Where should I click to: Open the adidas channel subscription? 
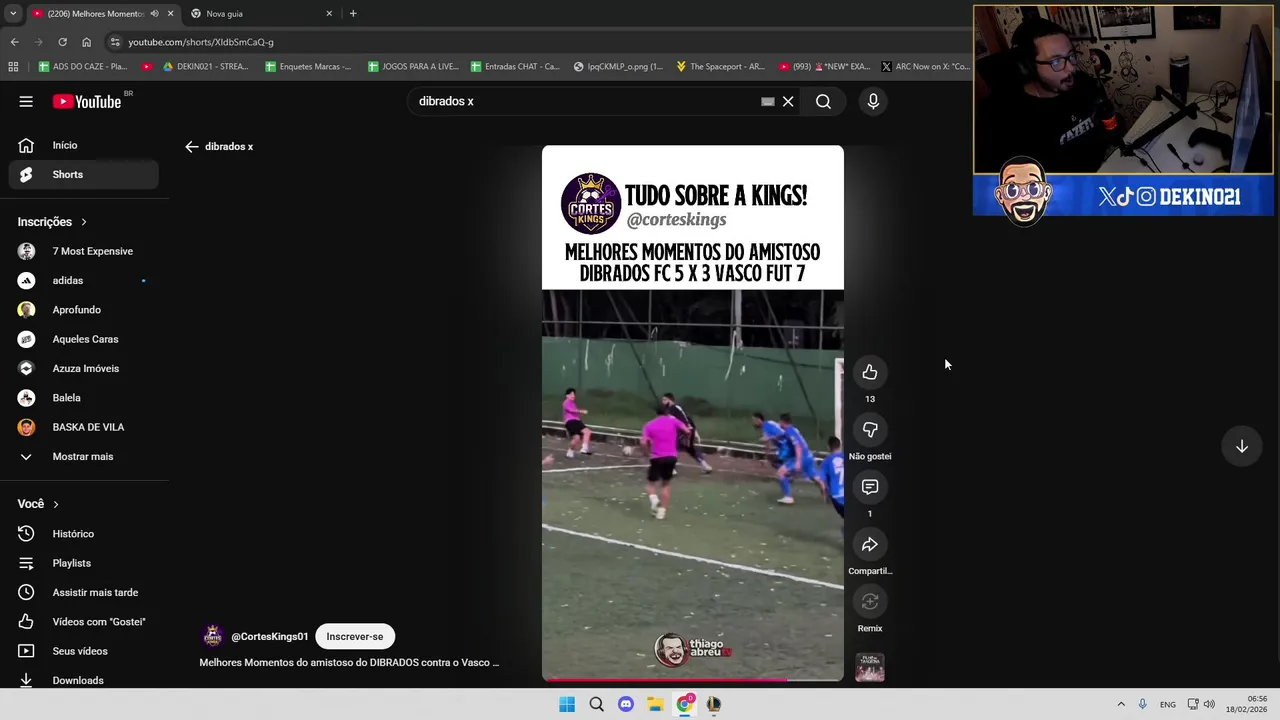point(84,280)
